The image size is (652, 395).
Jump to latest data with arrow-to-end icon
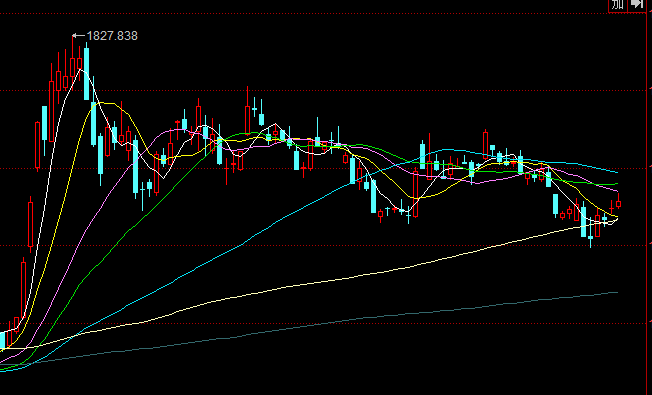637,5
